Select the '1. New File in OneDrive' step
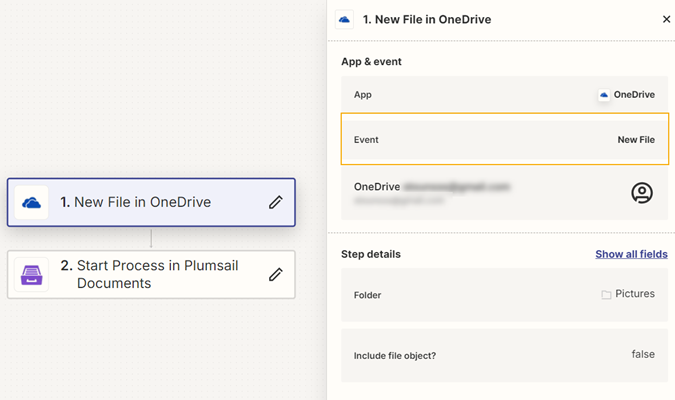This screenshot has height=400, width=675. coord(151,202)
